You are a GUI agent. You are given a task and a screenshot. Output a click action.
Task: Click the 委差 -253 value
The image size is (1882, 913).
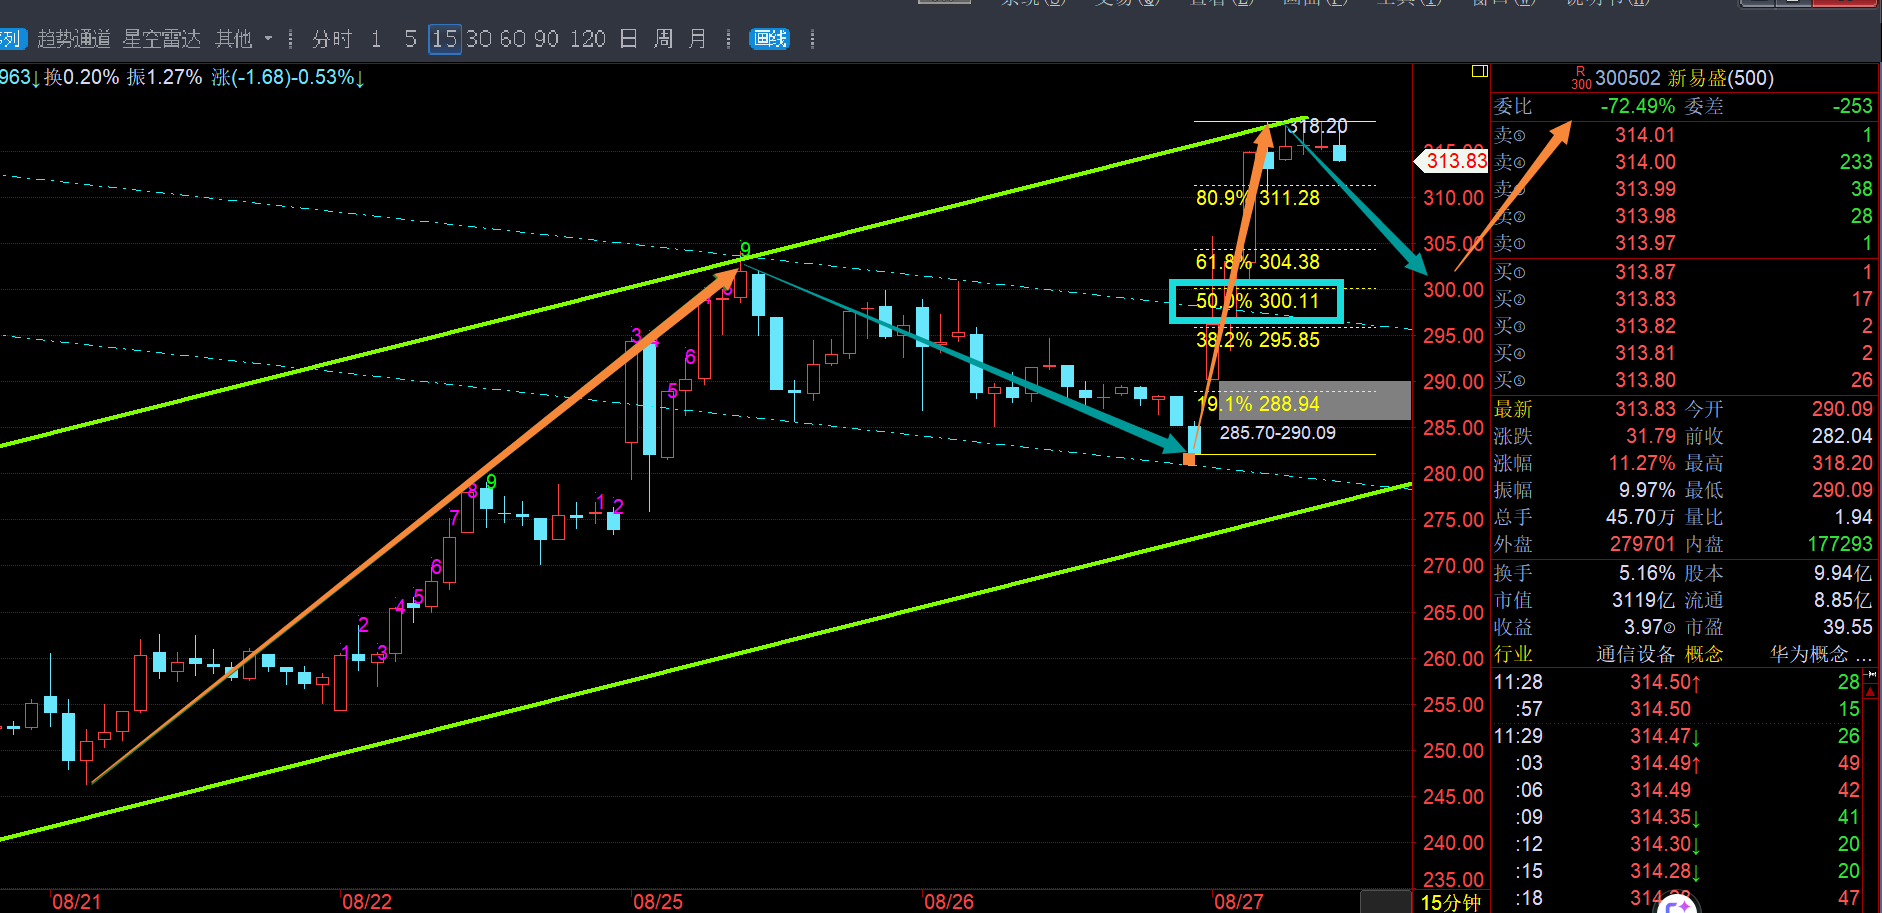[x=1852, y=106]
